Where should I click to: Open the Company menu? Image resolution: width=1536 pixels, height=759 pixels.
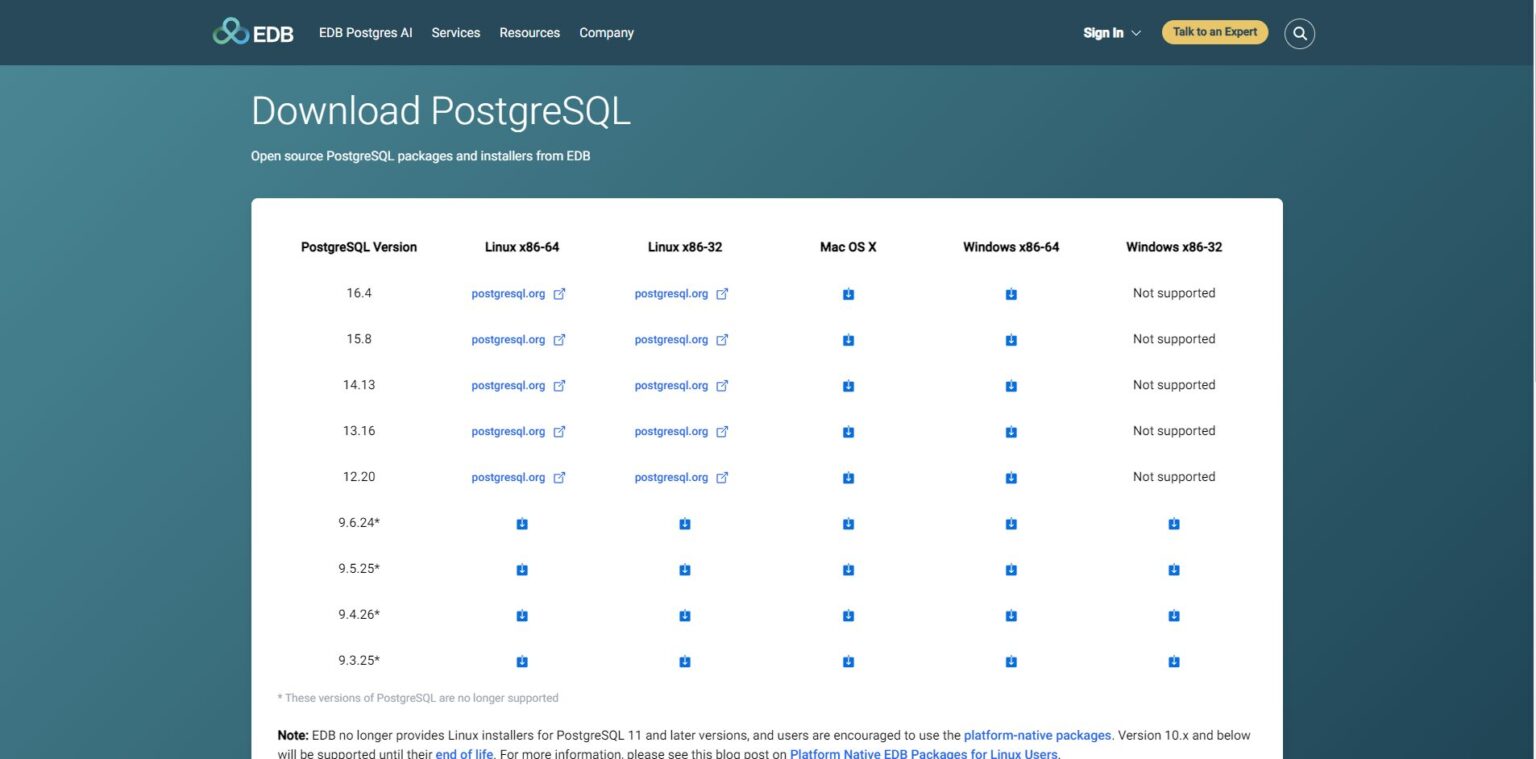pos(606,33)
